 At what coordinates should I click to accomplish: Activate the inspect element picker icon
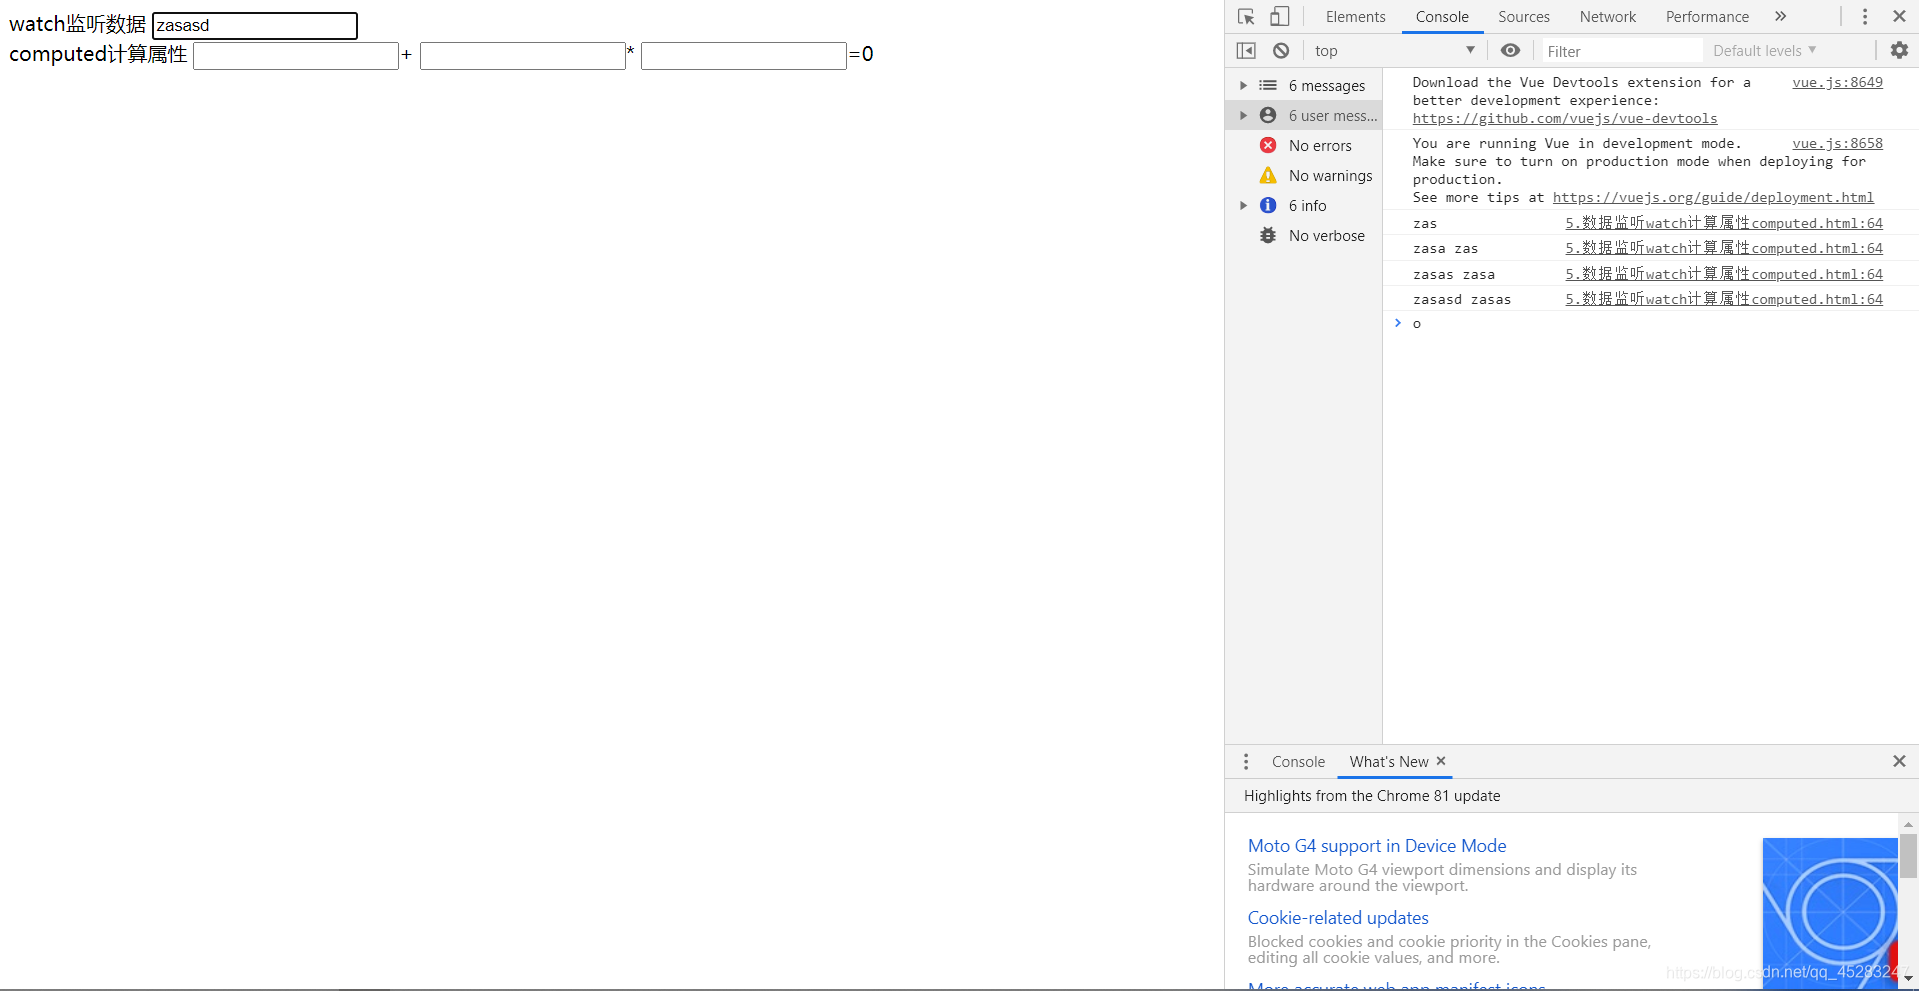pos(1246,17)
